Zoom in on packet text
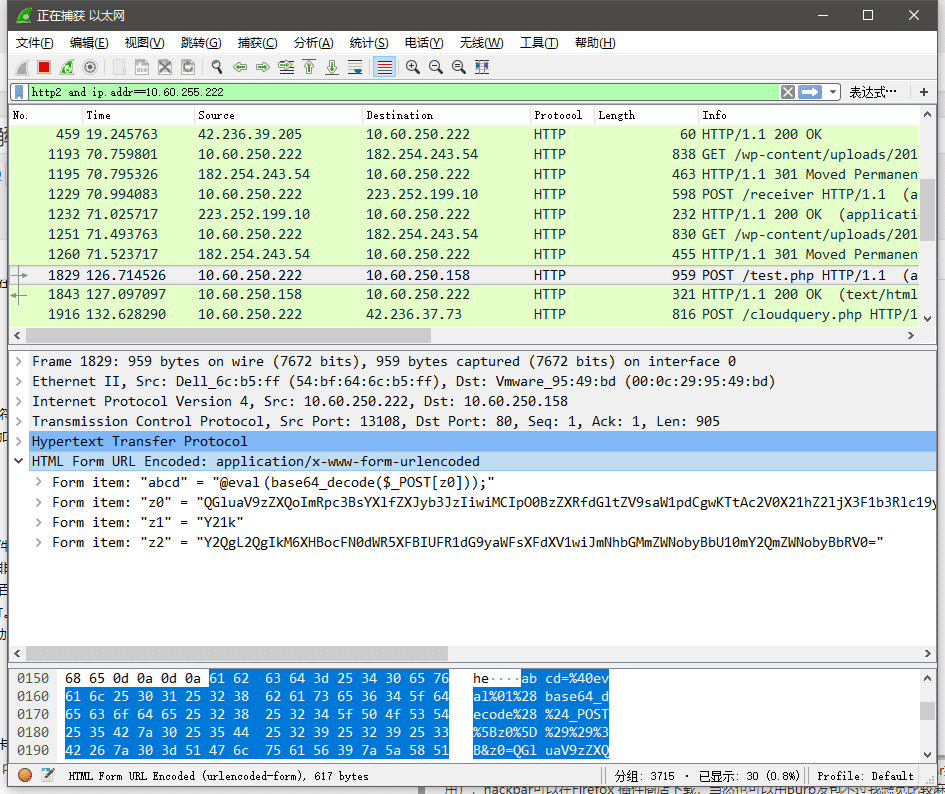 413,68
